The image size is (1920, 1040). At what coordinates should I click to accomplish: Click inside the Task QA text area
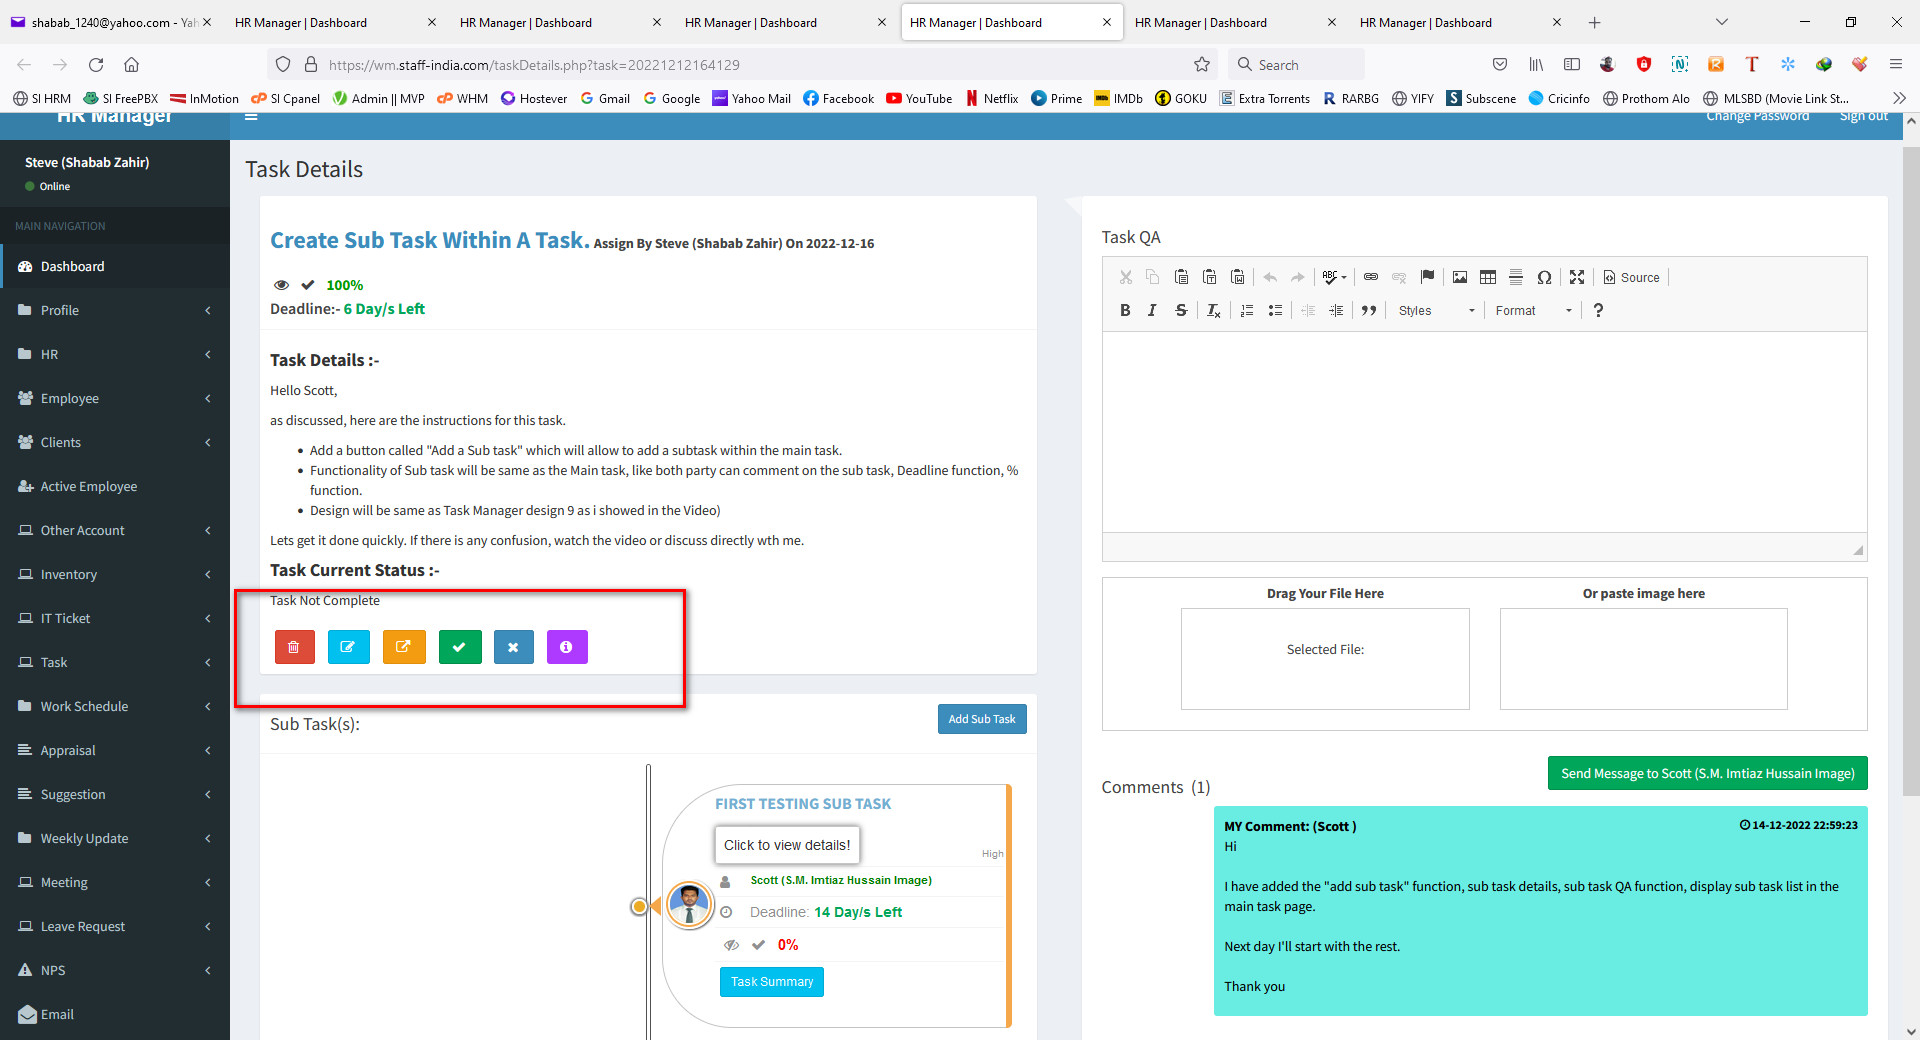coord(1484,430)
